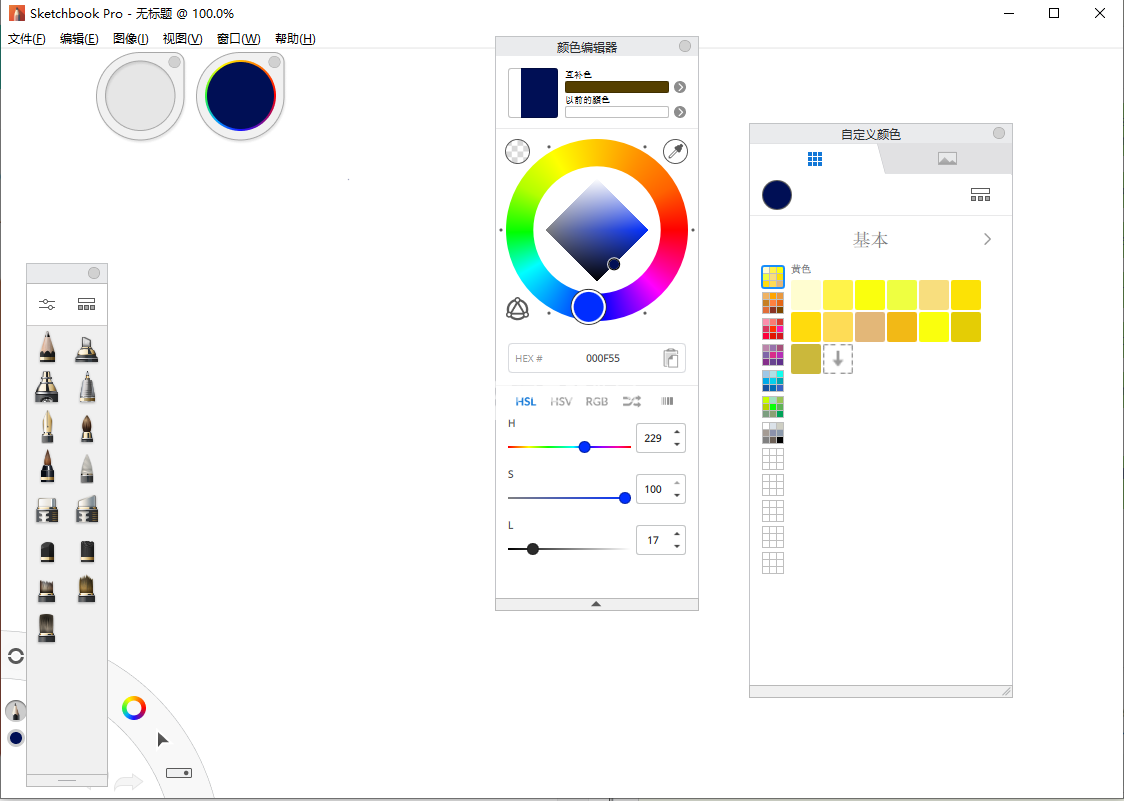Select the randomize color mode icon
The height and width of the screenshot is (801, 1124).
pyautogui.click(x=632, y=401)
